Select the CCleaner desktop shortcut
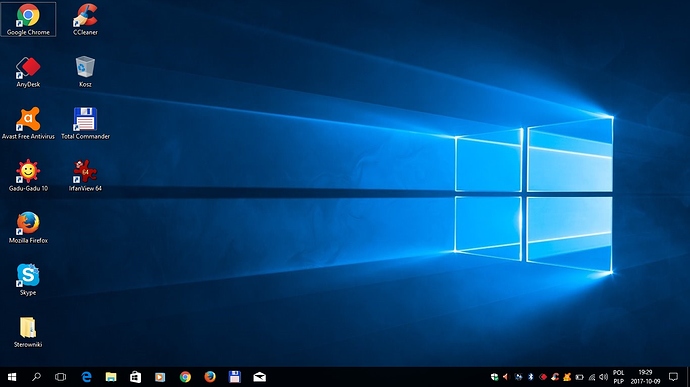The width and height of the screenshot is (690, 387). [85, 19]
